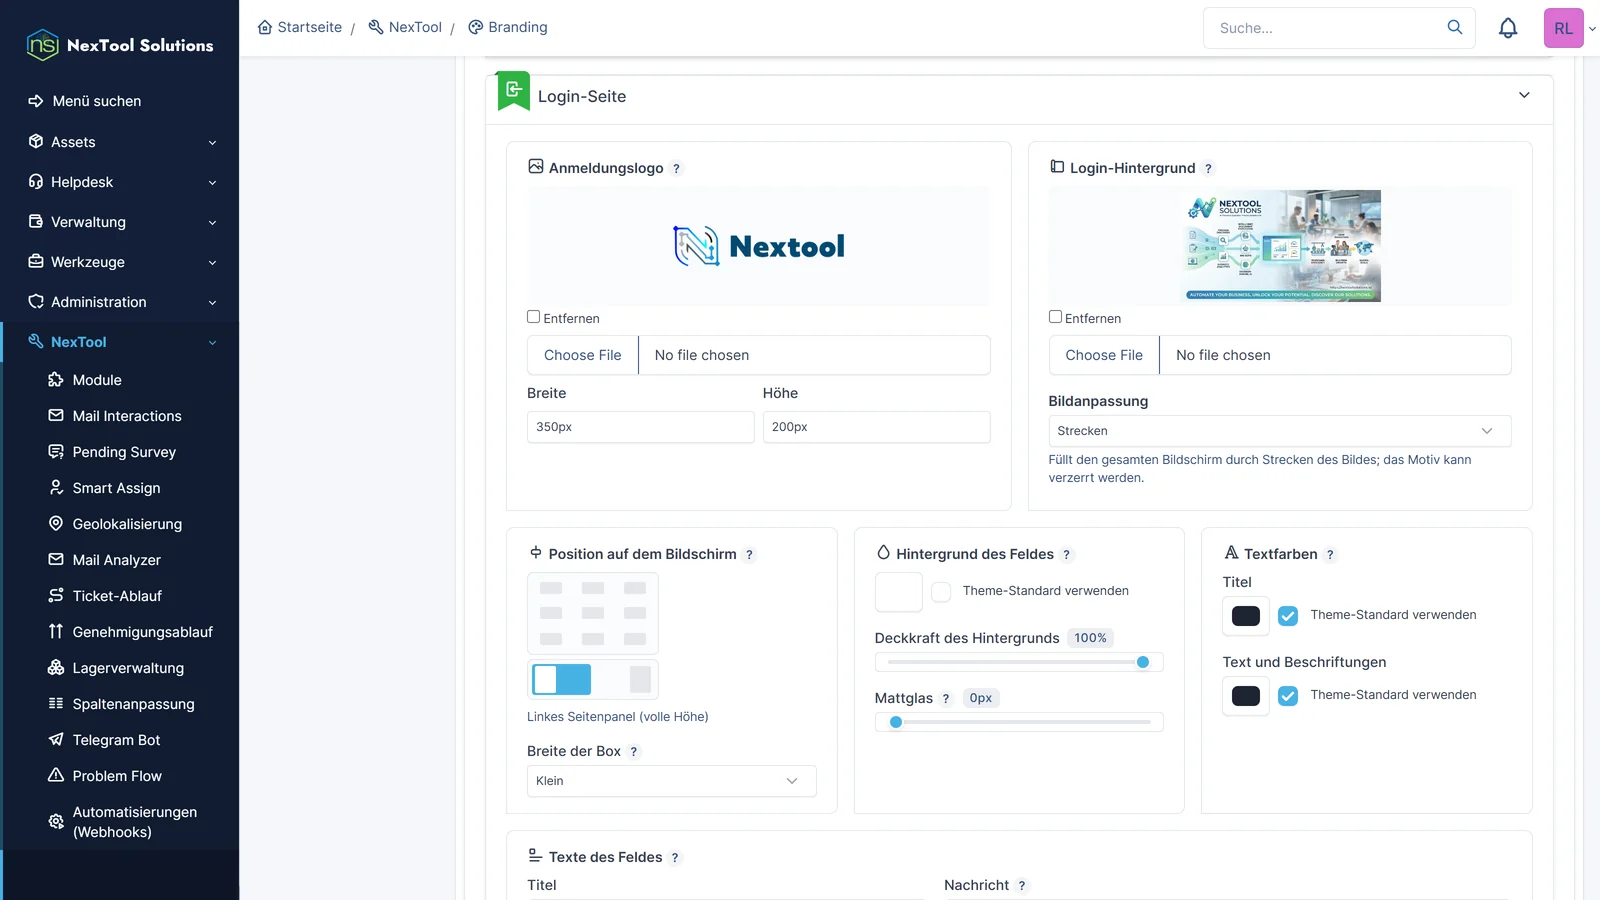
Task: Click help icon beside Nachricht
Action: coord(1021,886)
